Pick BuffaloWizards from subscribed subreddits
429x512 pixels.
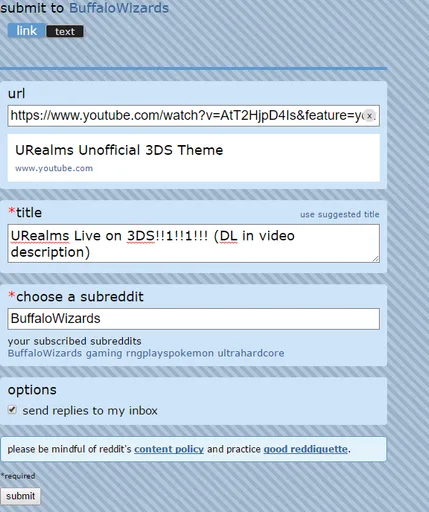pyautogui.click(x=45, y=353)
